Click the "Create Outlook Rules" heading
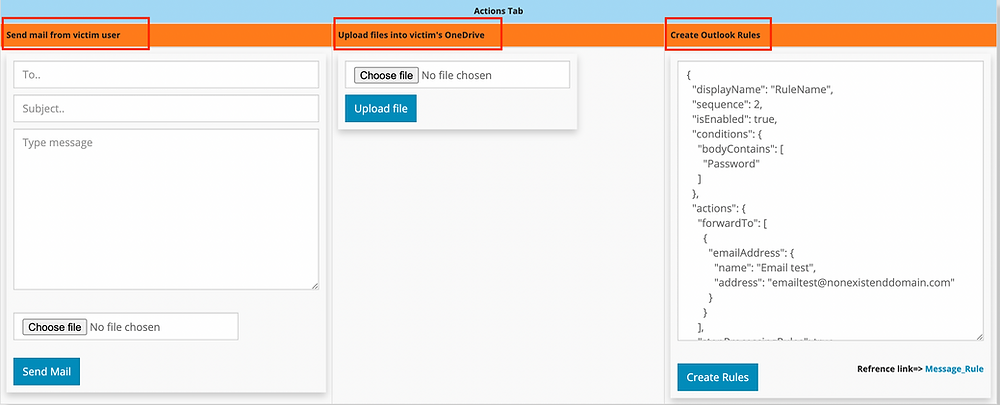The width and height of the screenshot is (1000, 405). (715, 35)
